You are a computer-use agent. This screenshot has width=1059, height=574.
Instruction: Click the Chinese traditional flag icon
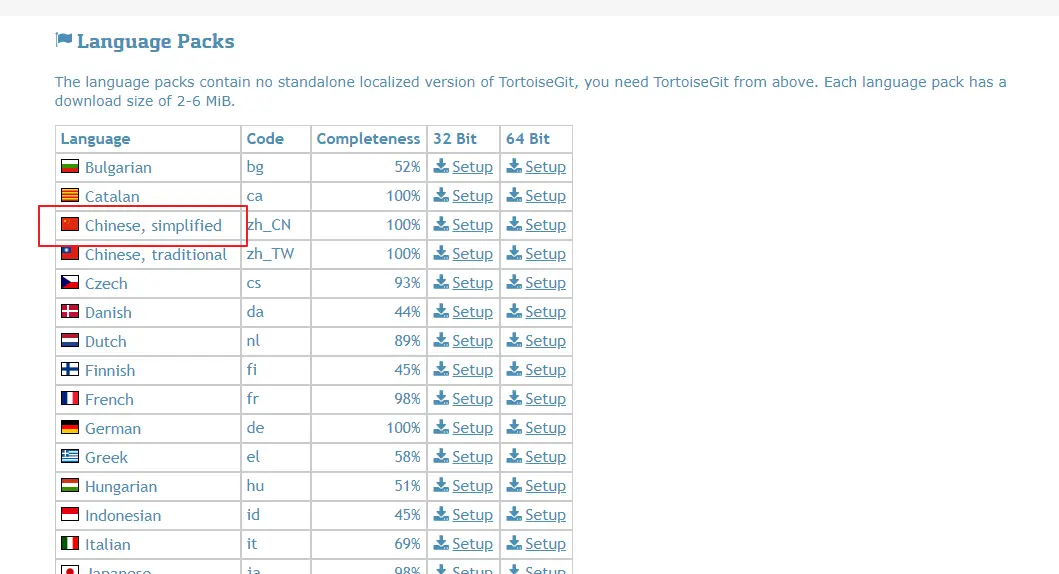[70, 253]
